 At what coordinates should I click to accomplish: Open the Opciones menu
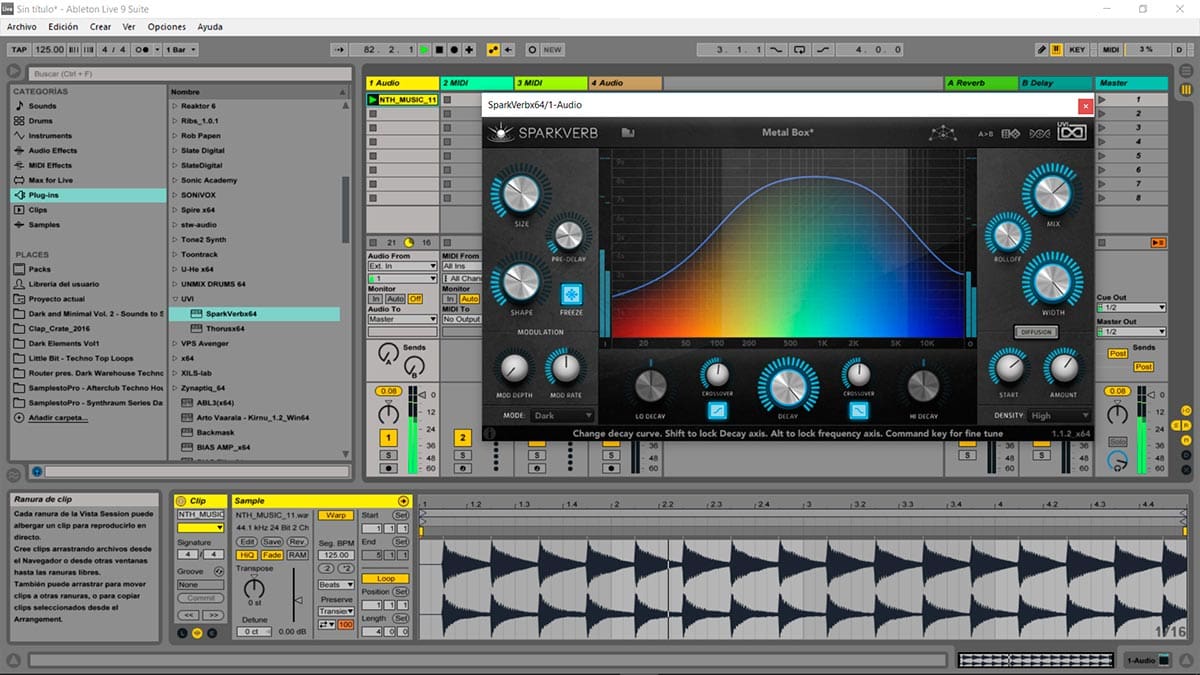pos(167,27)
